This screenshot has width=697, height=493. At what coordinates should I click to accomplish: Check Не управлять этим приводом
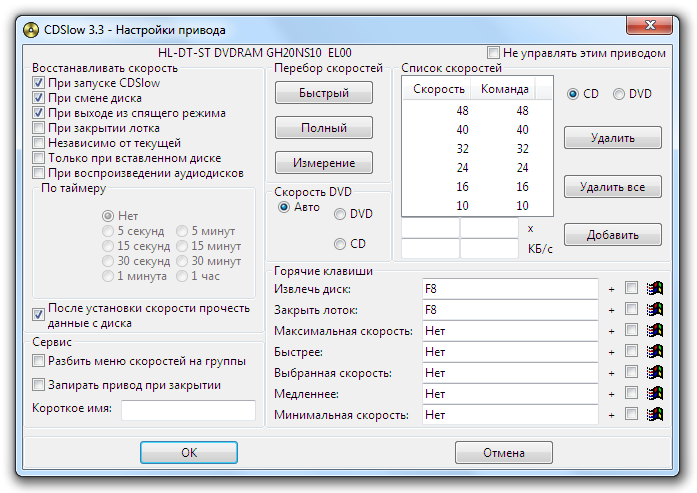pyautogui.click(x=493, y=52)
